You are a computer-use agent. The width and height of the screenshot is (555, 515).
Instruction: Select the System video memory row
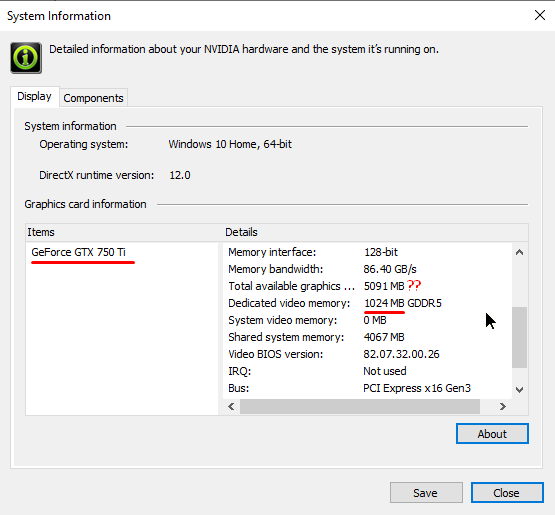tap(367, 320)
